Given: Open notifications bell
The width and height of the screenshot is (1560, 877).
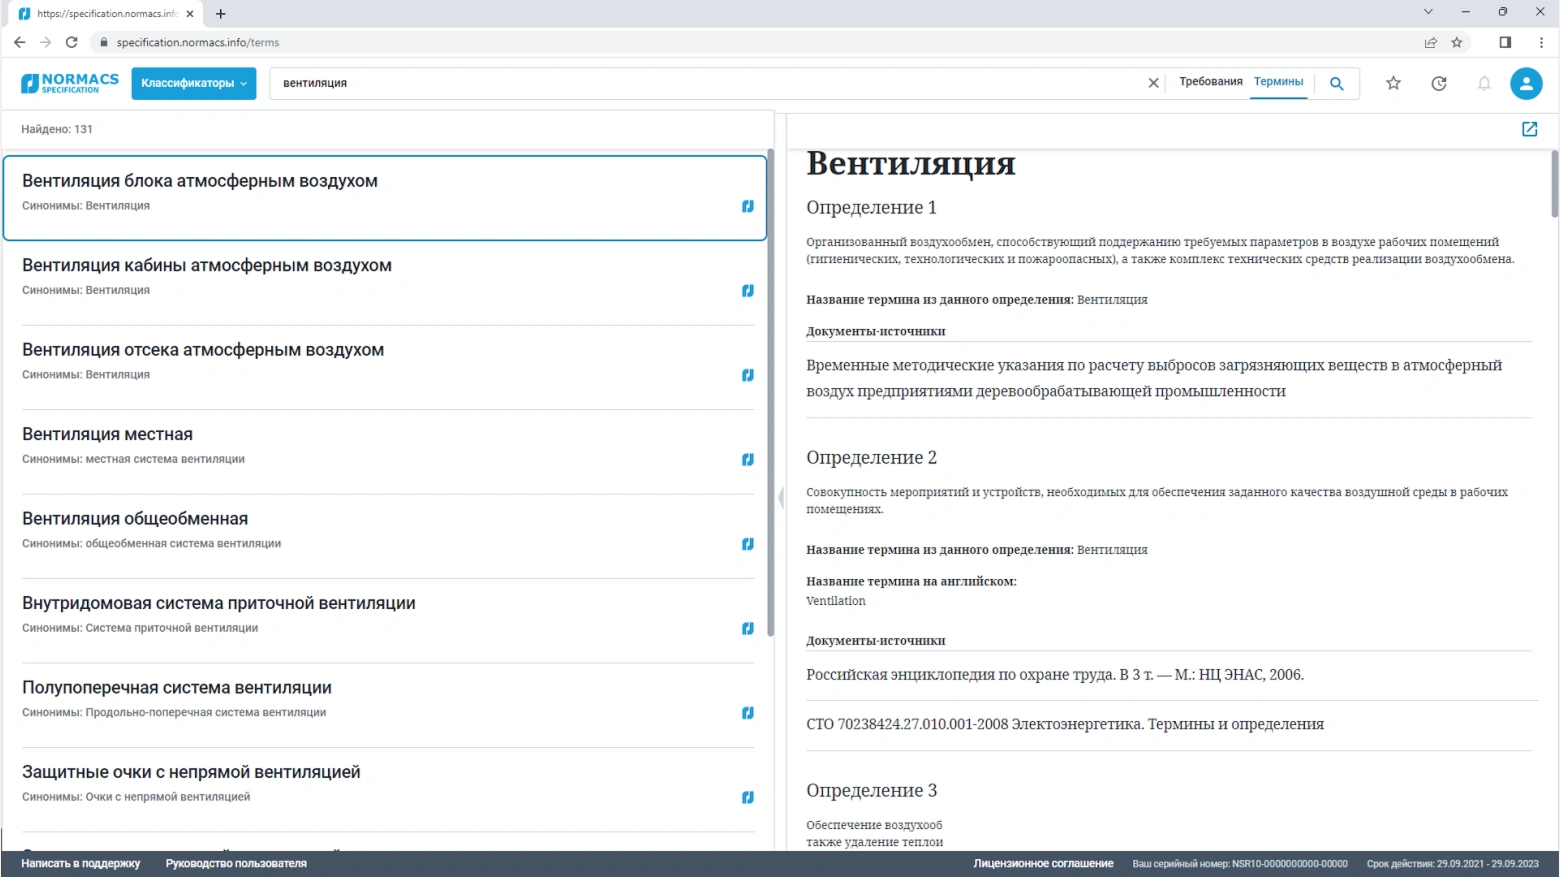Looking at the screenshot, I should click(1484, 84).
